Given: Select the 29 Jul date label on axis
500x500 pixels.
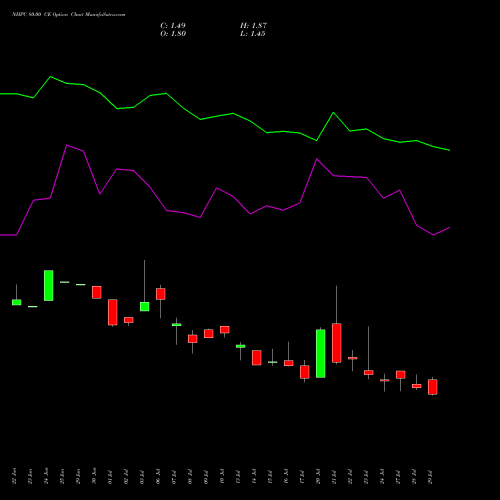Looking at the screenshot, I should point(430,476).
